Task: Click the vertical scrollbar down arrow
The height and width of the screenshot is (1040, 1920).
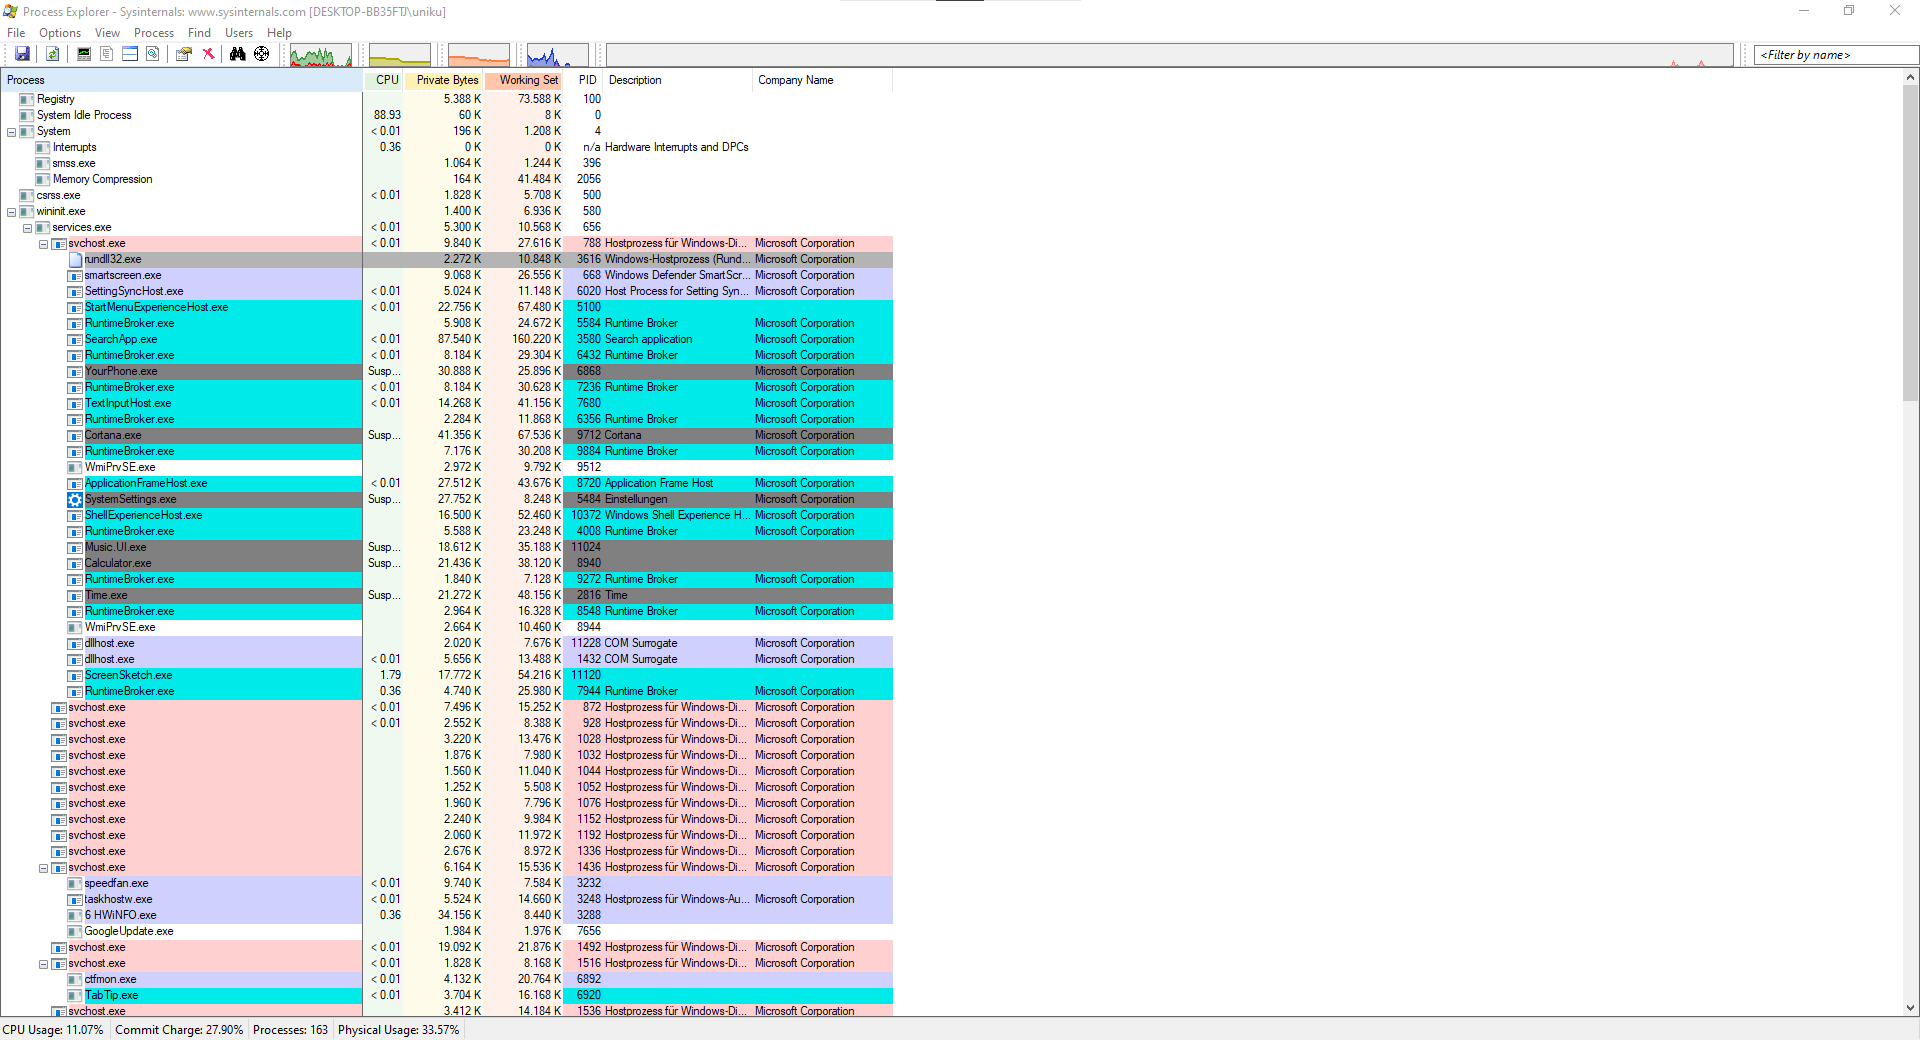Action: (1910, 1008)
